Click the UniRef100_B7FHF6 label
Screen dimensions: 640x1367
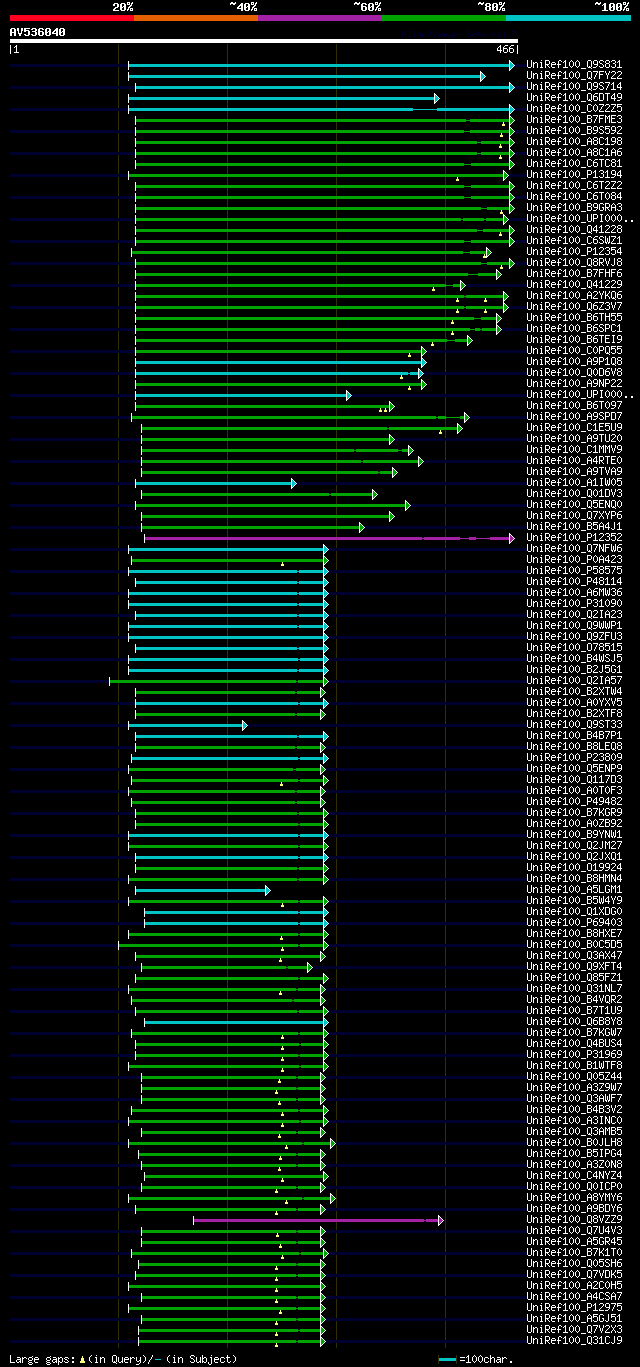(x=574, y=273)
